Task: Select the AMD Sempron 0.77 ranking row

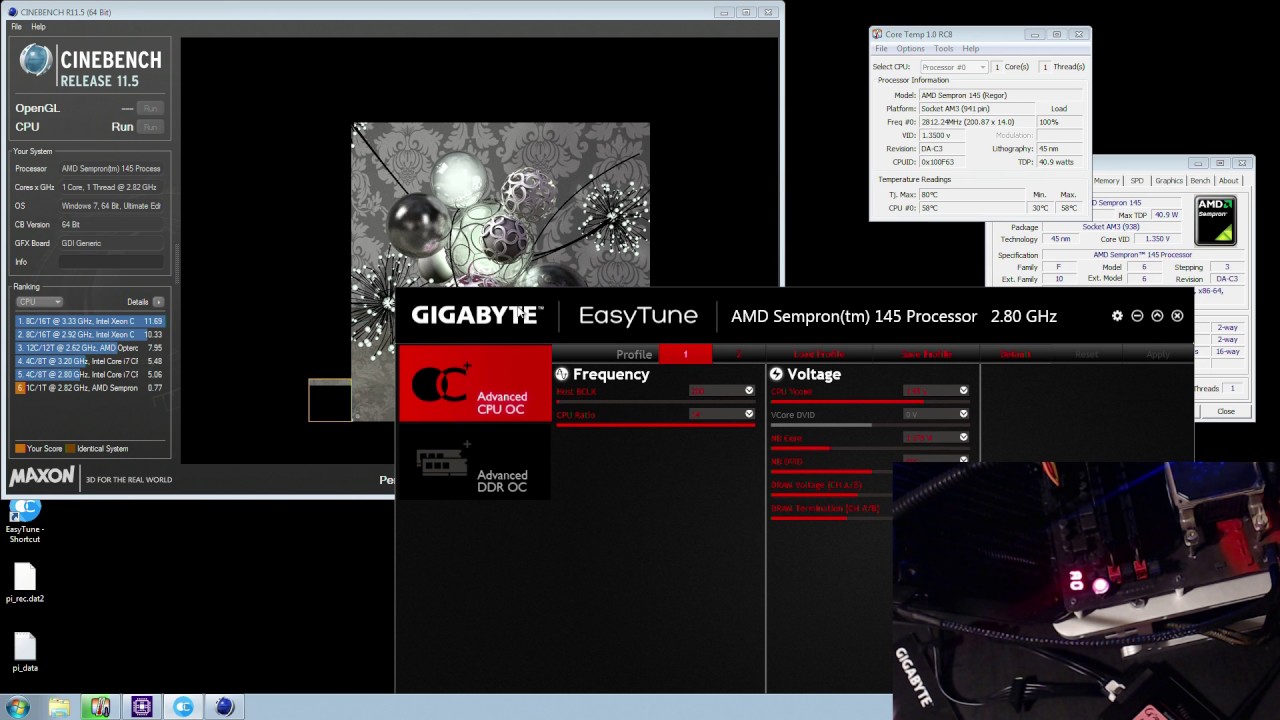Action: click(90, 388)
